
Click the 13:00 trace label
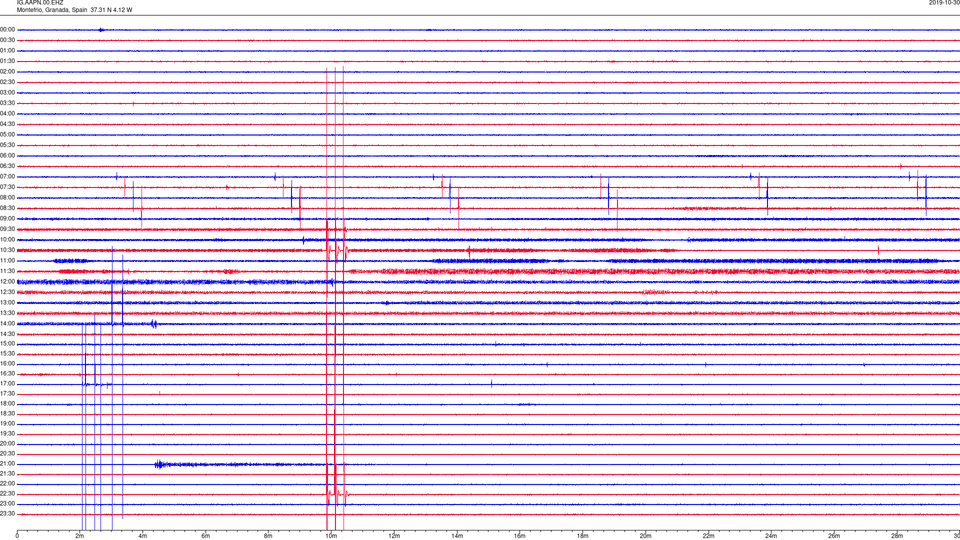pos(7,302)
